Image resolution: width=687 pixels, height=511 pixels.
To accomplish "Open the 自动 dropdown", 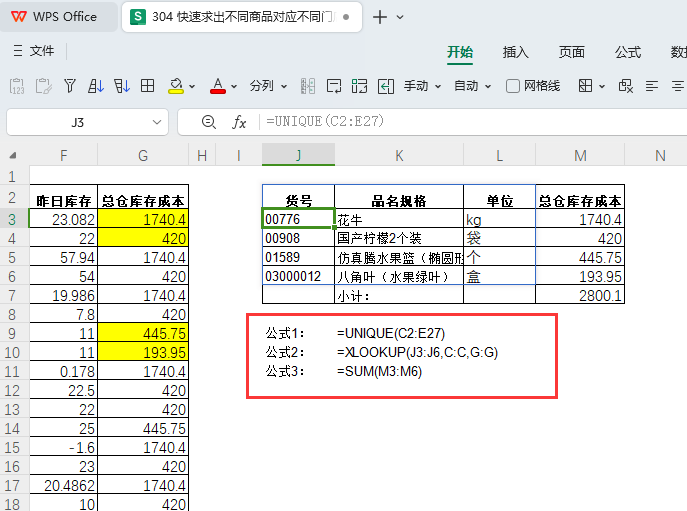I will [472, 86].
